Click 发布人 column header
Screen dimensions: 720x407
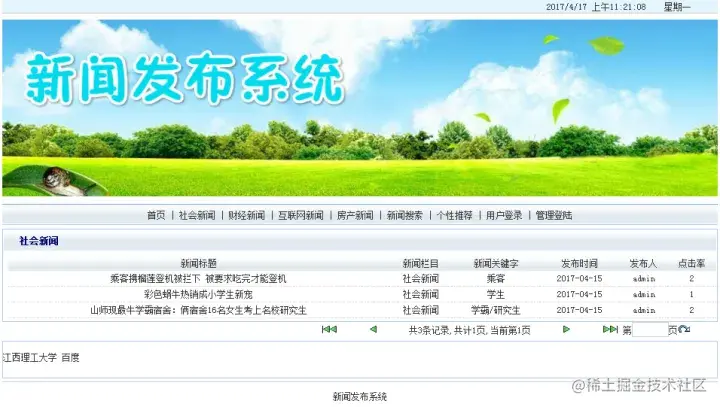point(643,263)
